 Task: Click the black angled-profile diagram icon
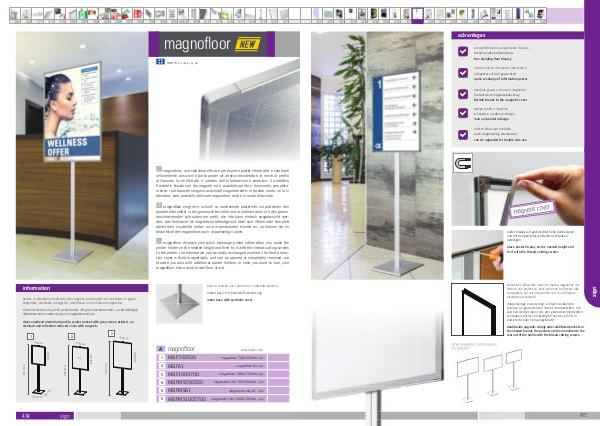pos(477,310)
